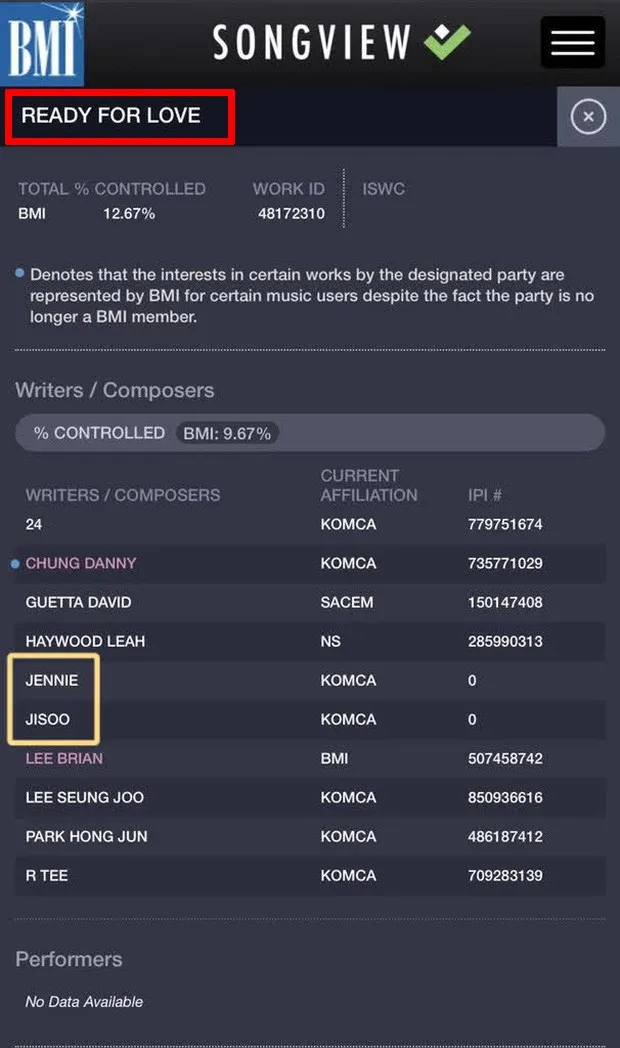Open writer LEE BRIAN link
620x1048 pixels.
64,759
